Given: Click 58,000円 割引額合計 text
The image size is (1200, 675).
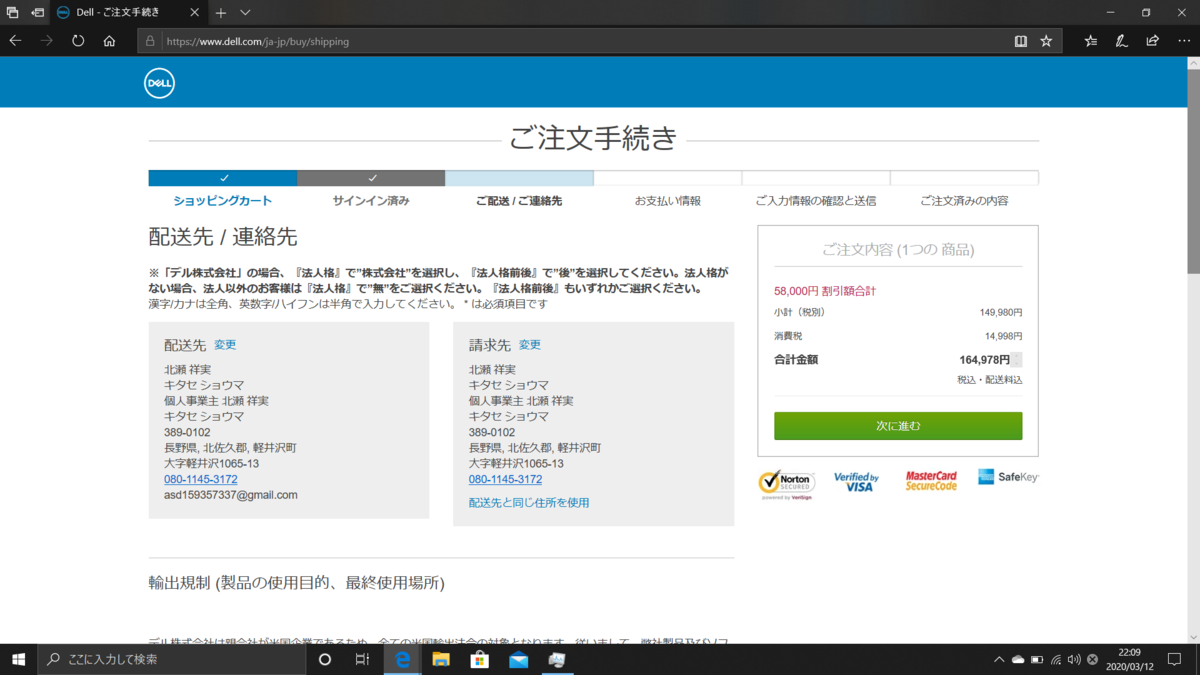Looking at the screenshot, I should 825,291.
